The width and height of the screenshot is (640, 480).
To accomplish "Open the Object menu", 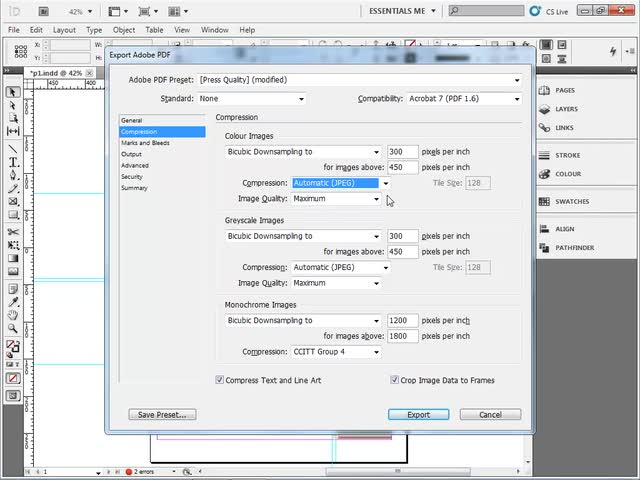I will [124, 30].
